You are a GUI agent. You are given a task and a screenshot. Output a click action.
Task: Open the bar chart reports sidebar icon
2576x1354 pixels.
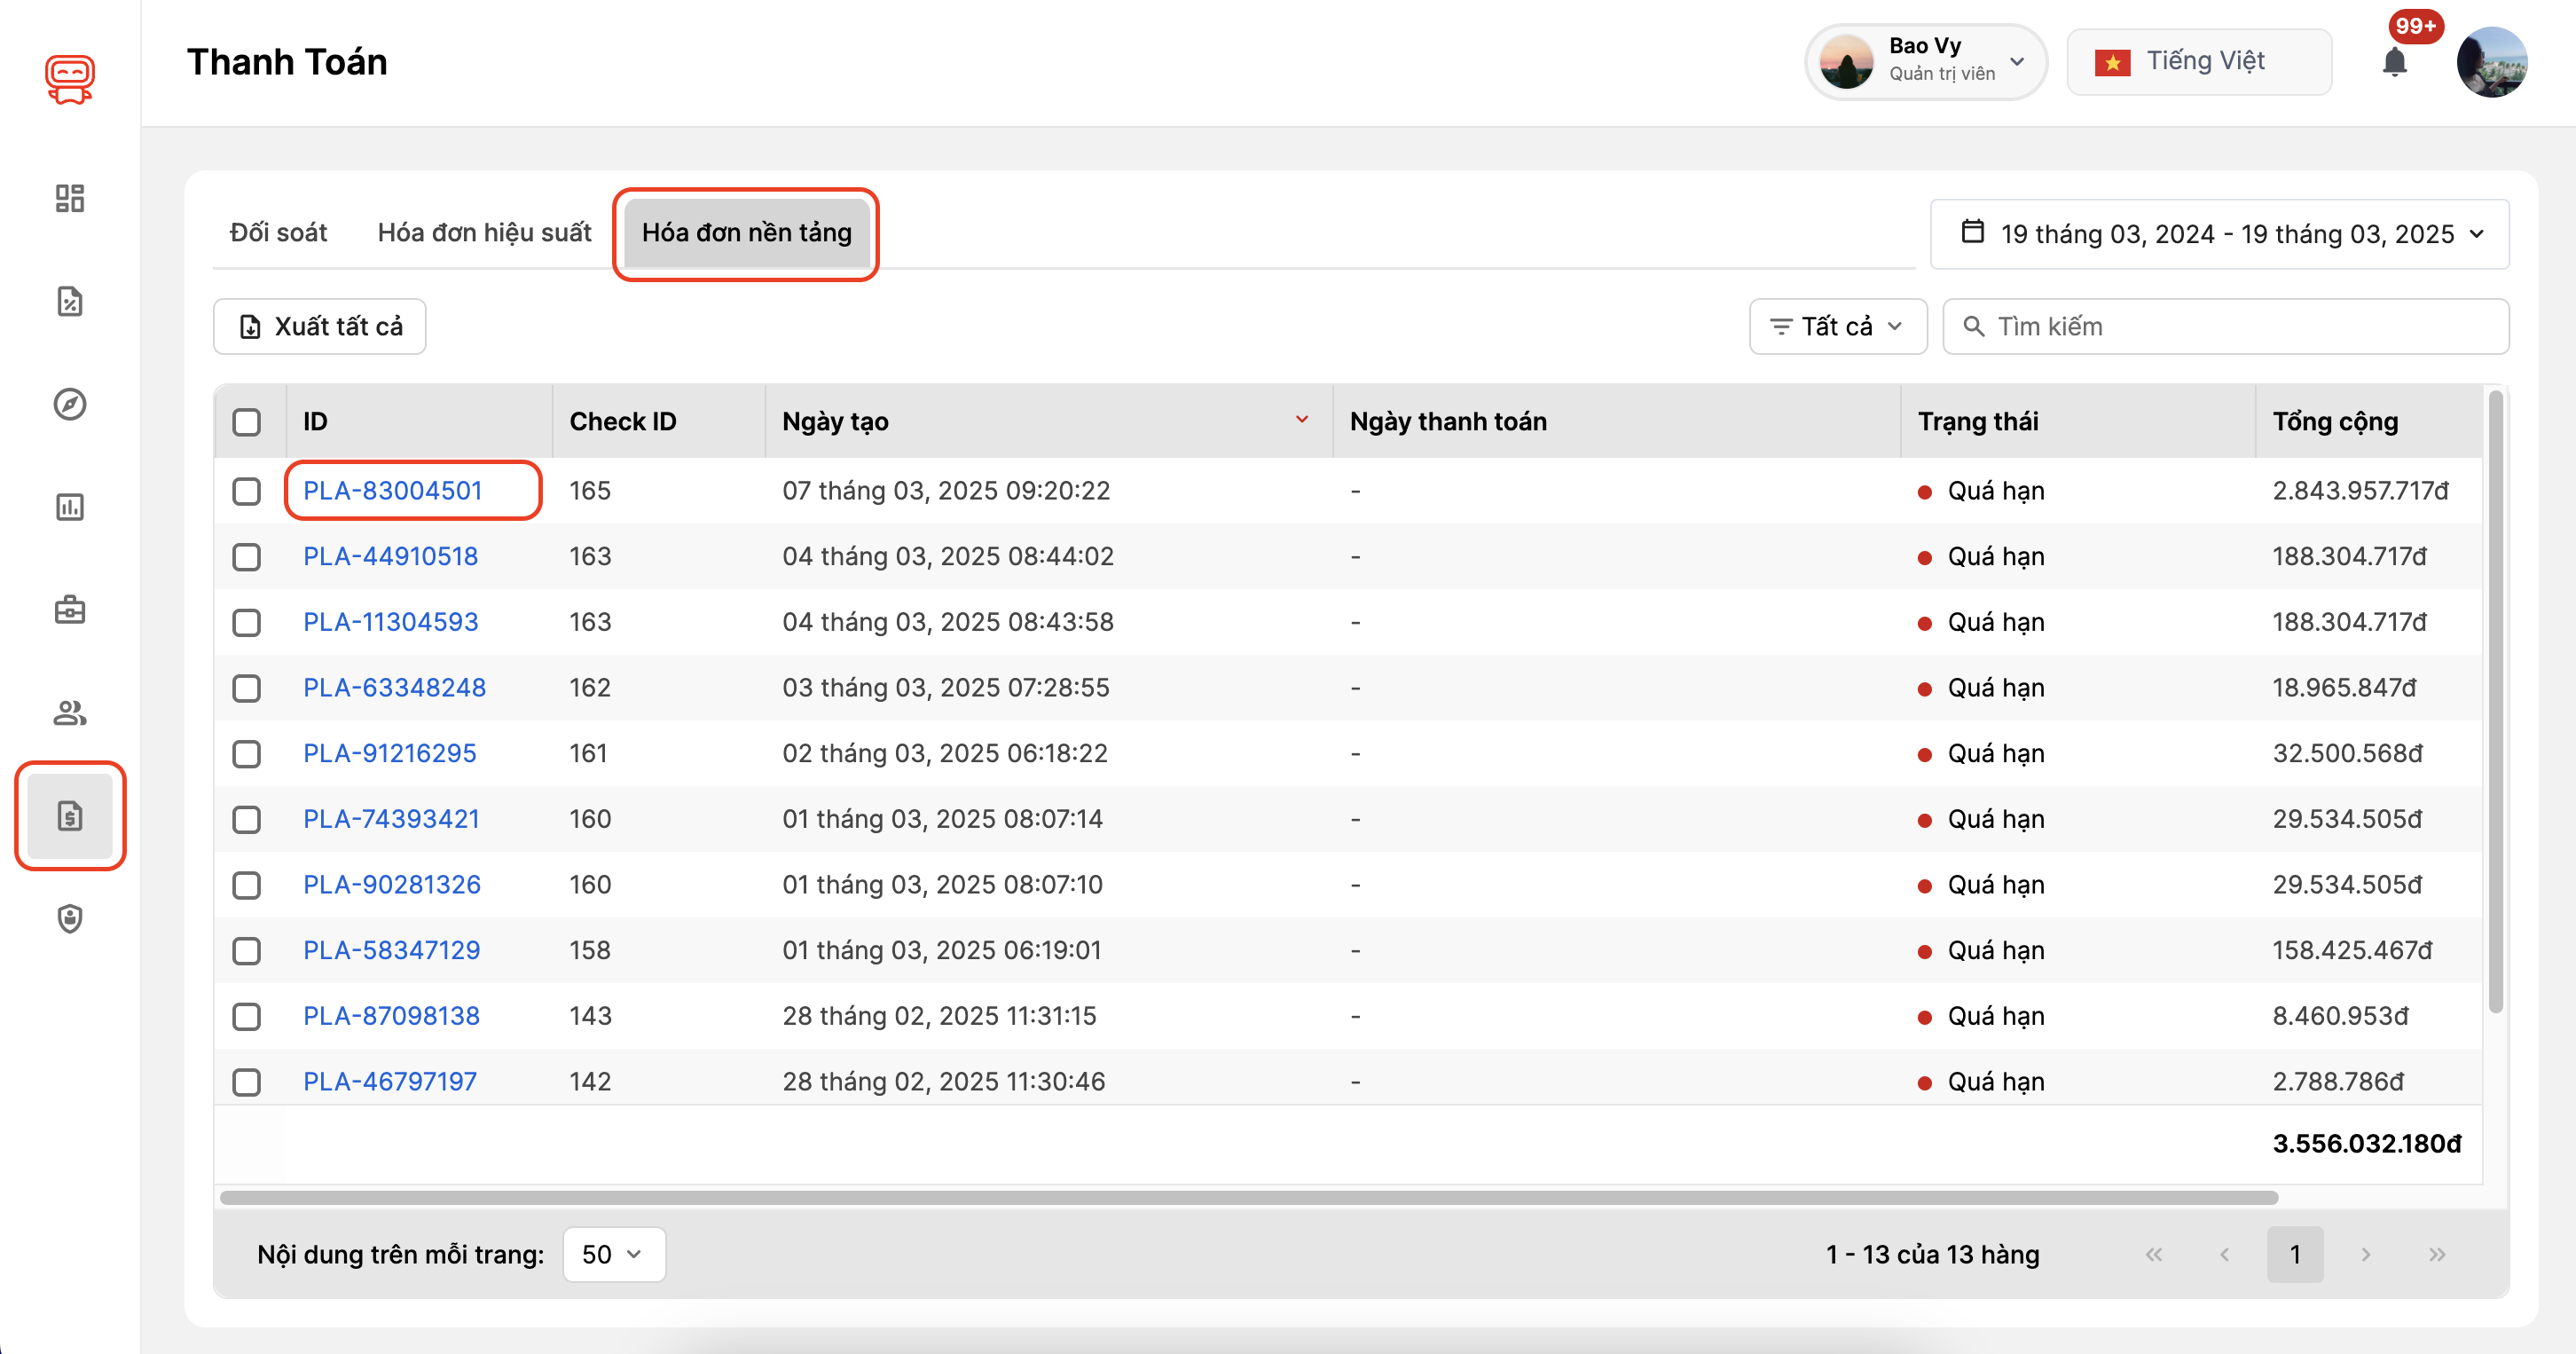point(69,507)
